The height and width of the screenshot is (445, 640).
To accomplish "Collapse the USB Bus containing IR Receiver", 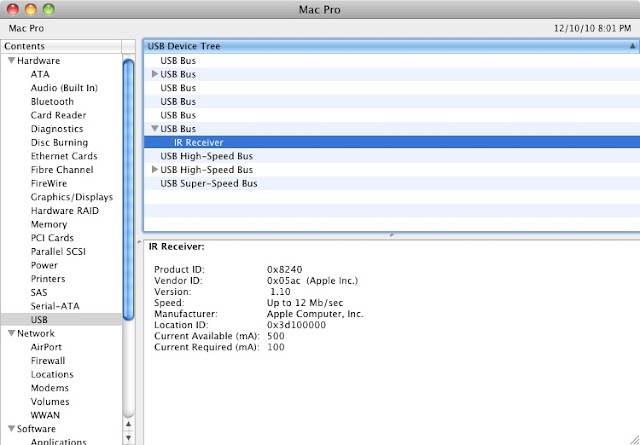I will coord(154,129).
